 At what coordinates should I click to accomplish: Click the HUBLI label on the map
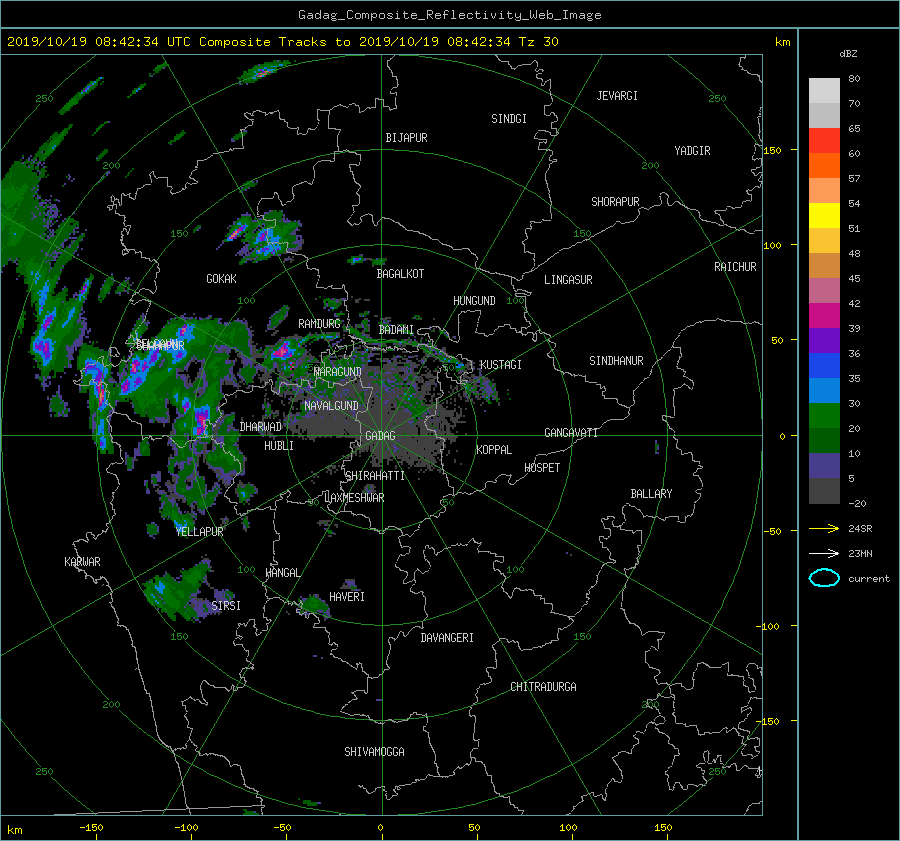pos(279,446)
